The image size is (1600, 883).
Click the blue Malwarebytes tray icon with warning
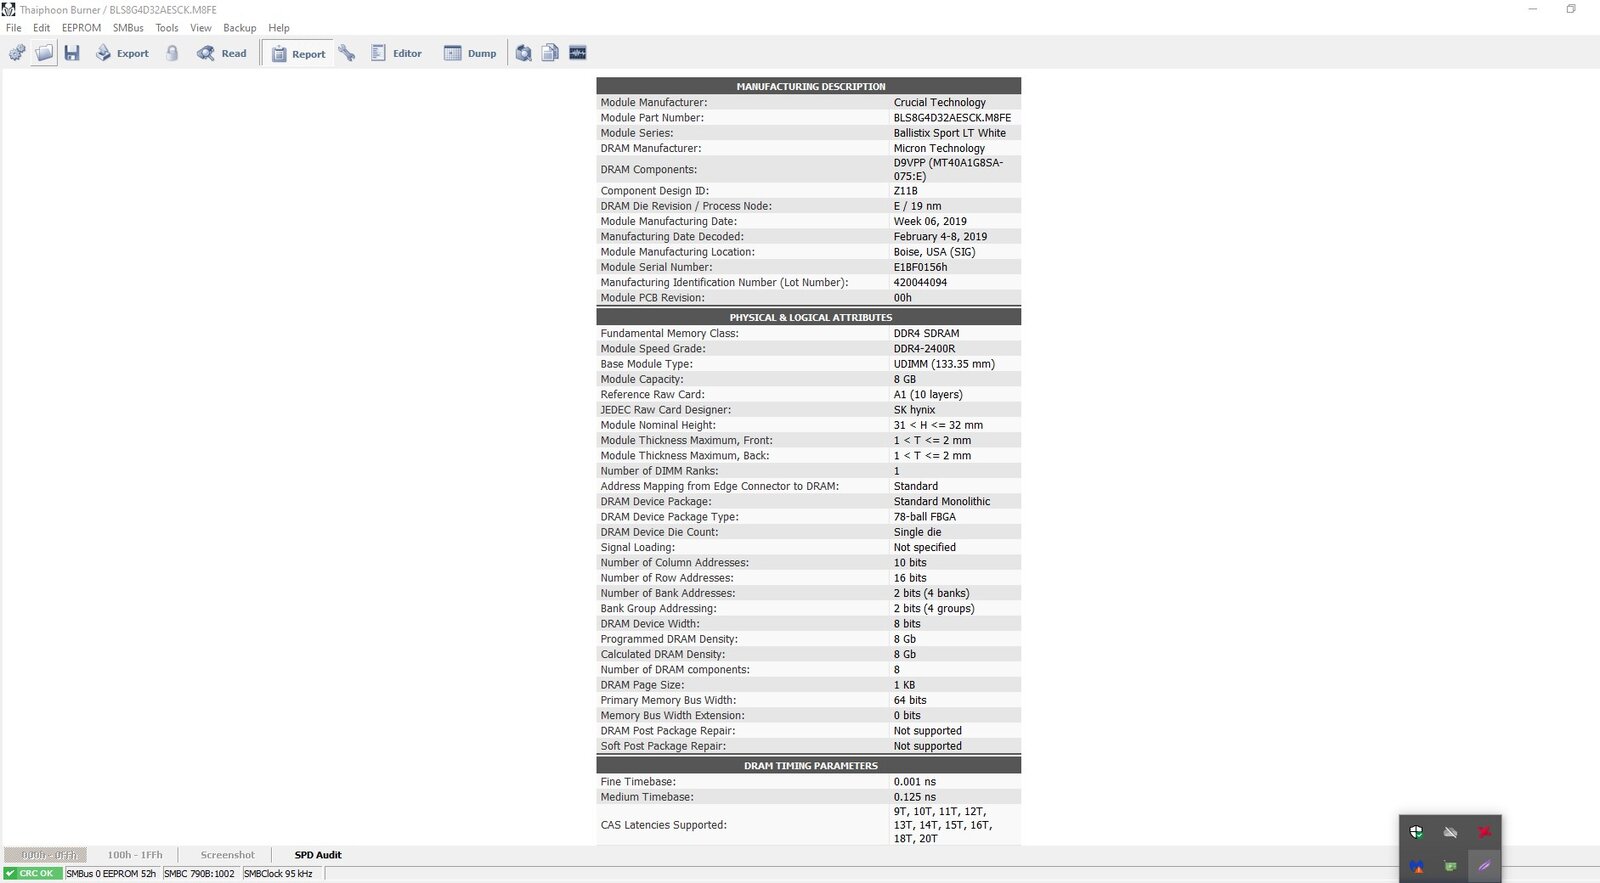tap(1416, 866)
